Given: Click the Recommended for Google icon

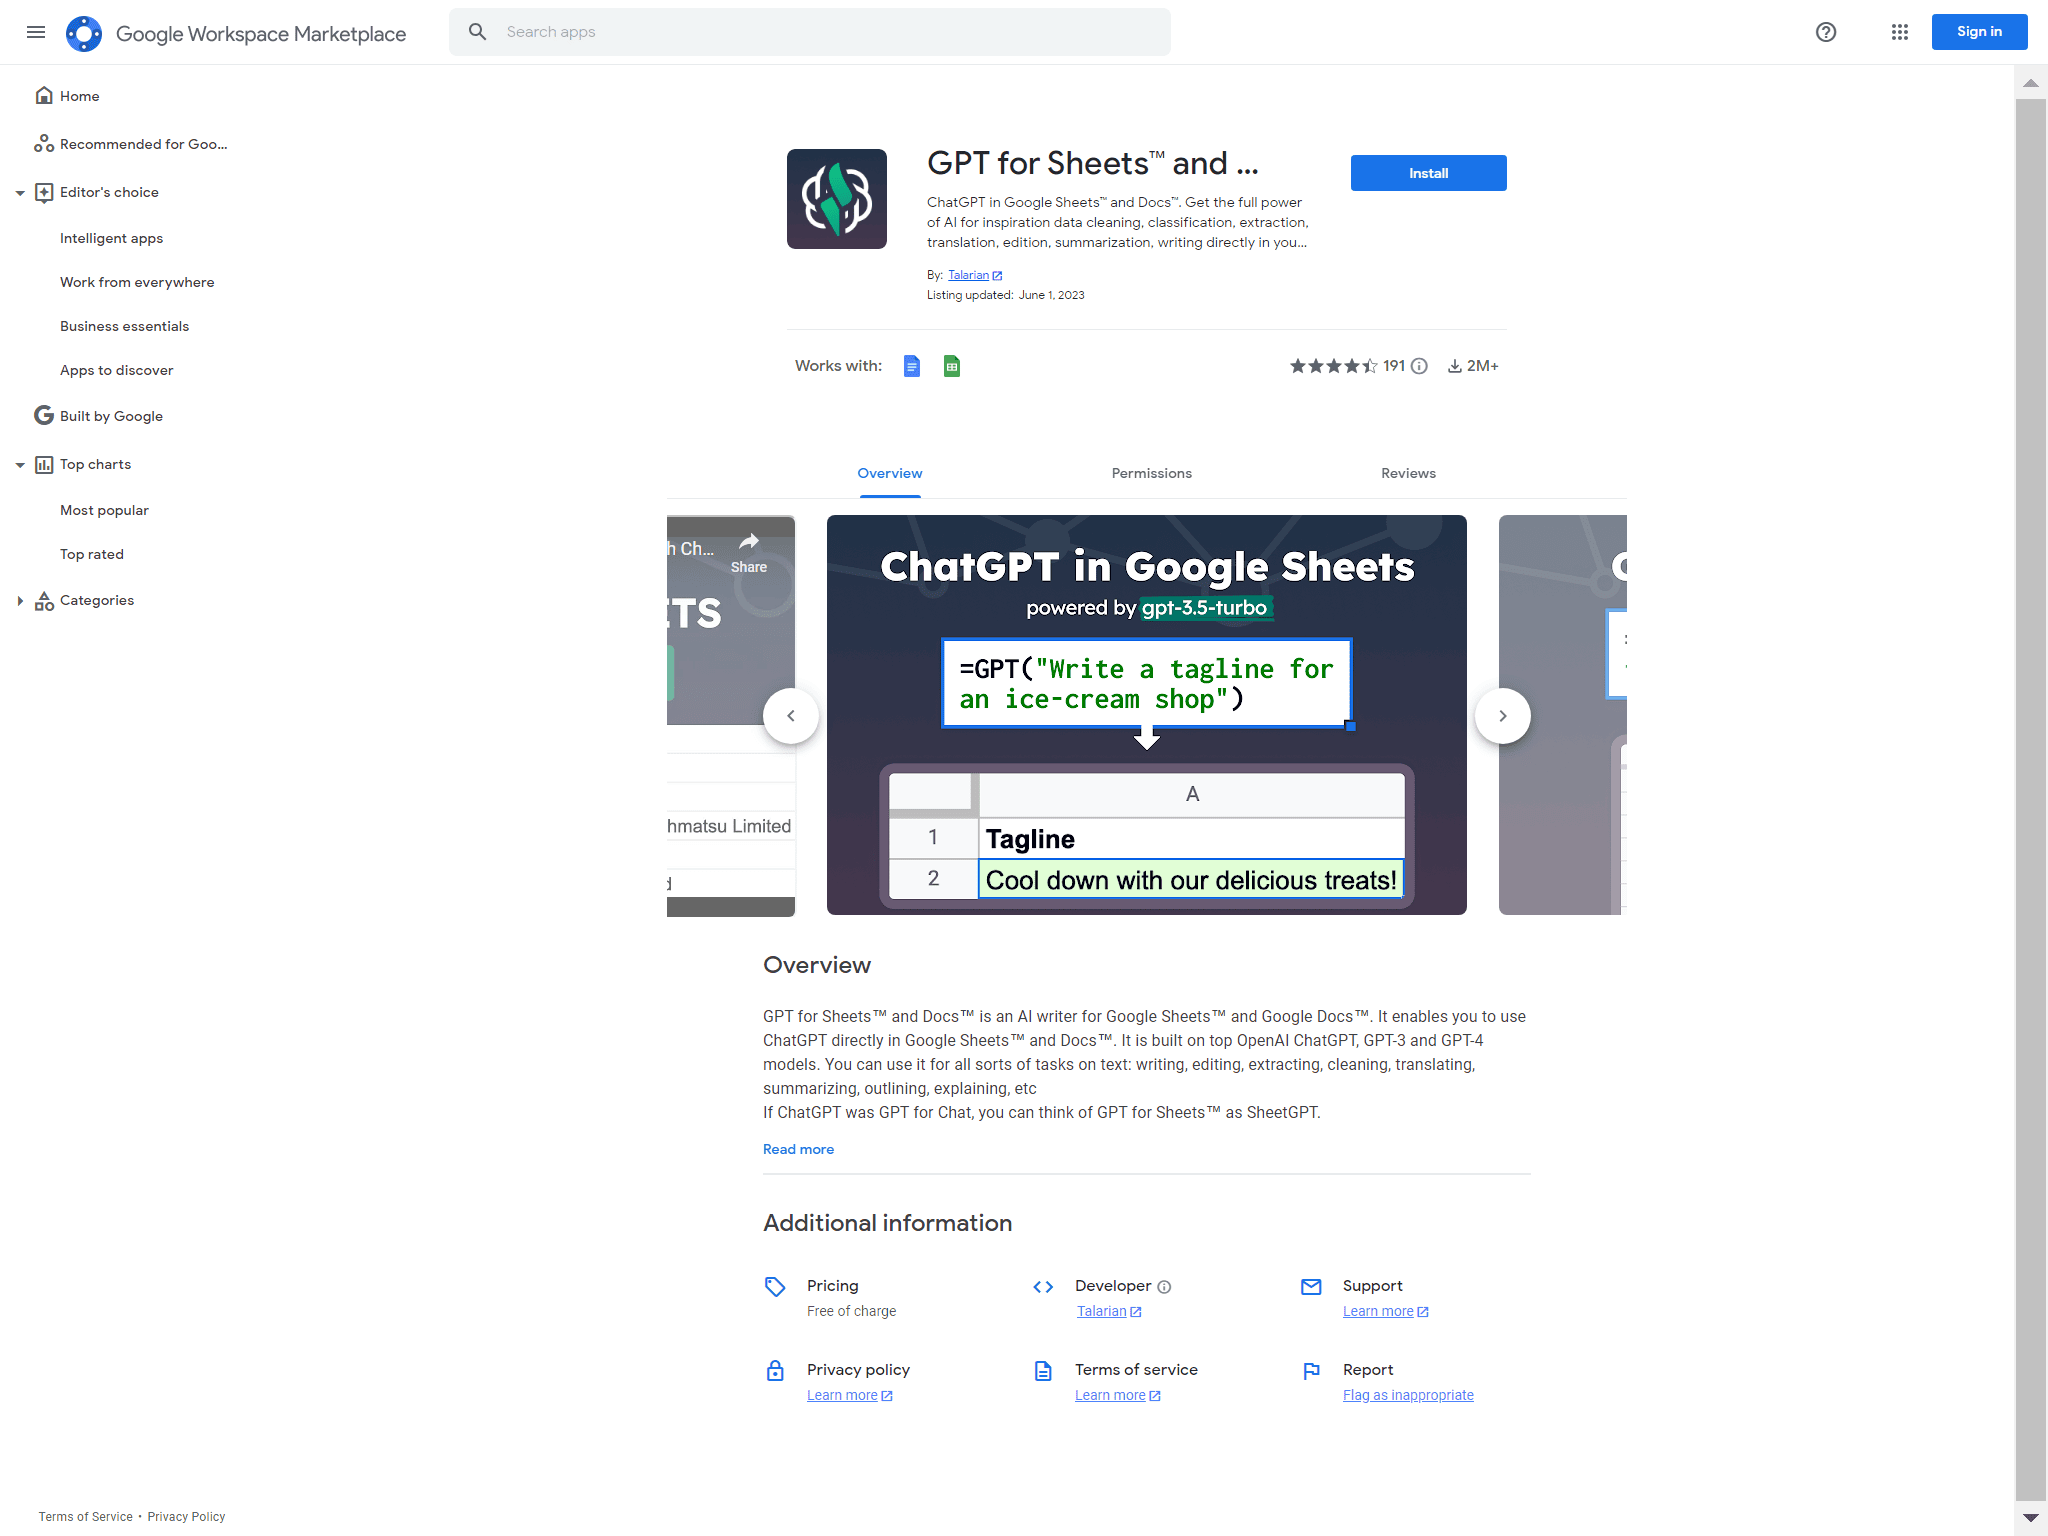Looking at the screenshot, I should click(x=44, y=144).
